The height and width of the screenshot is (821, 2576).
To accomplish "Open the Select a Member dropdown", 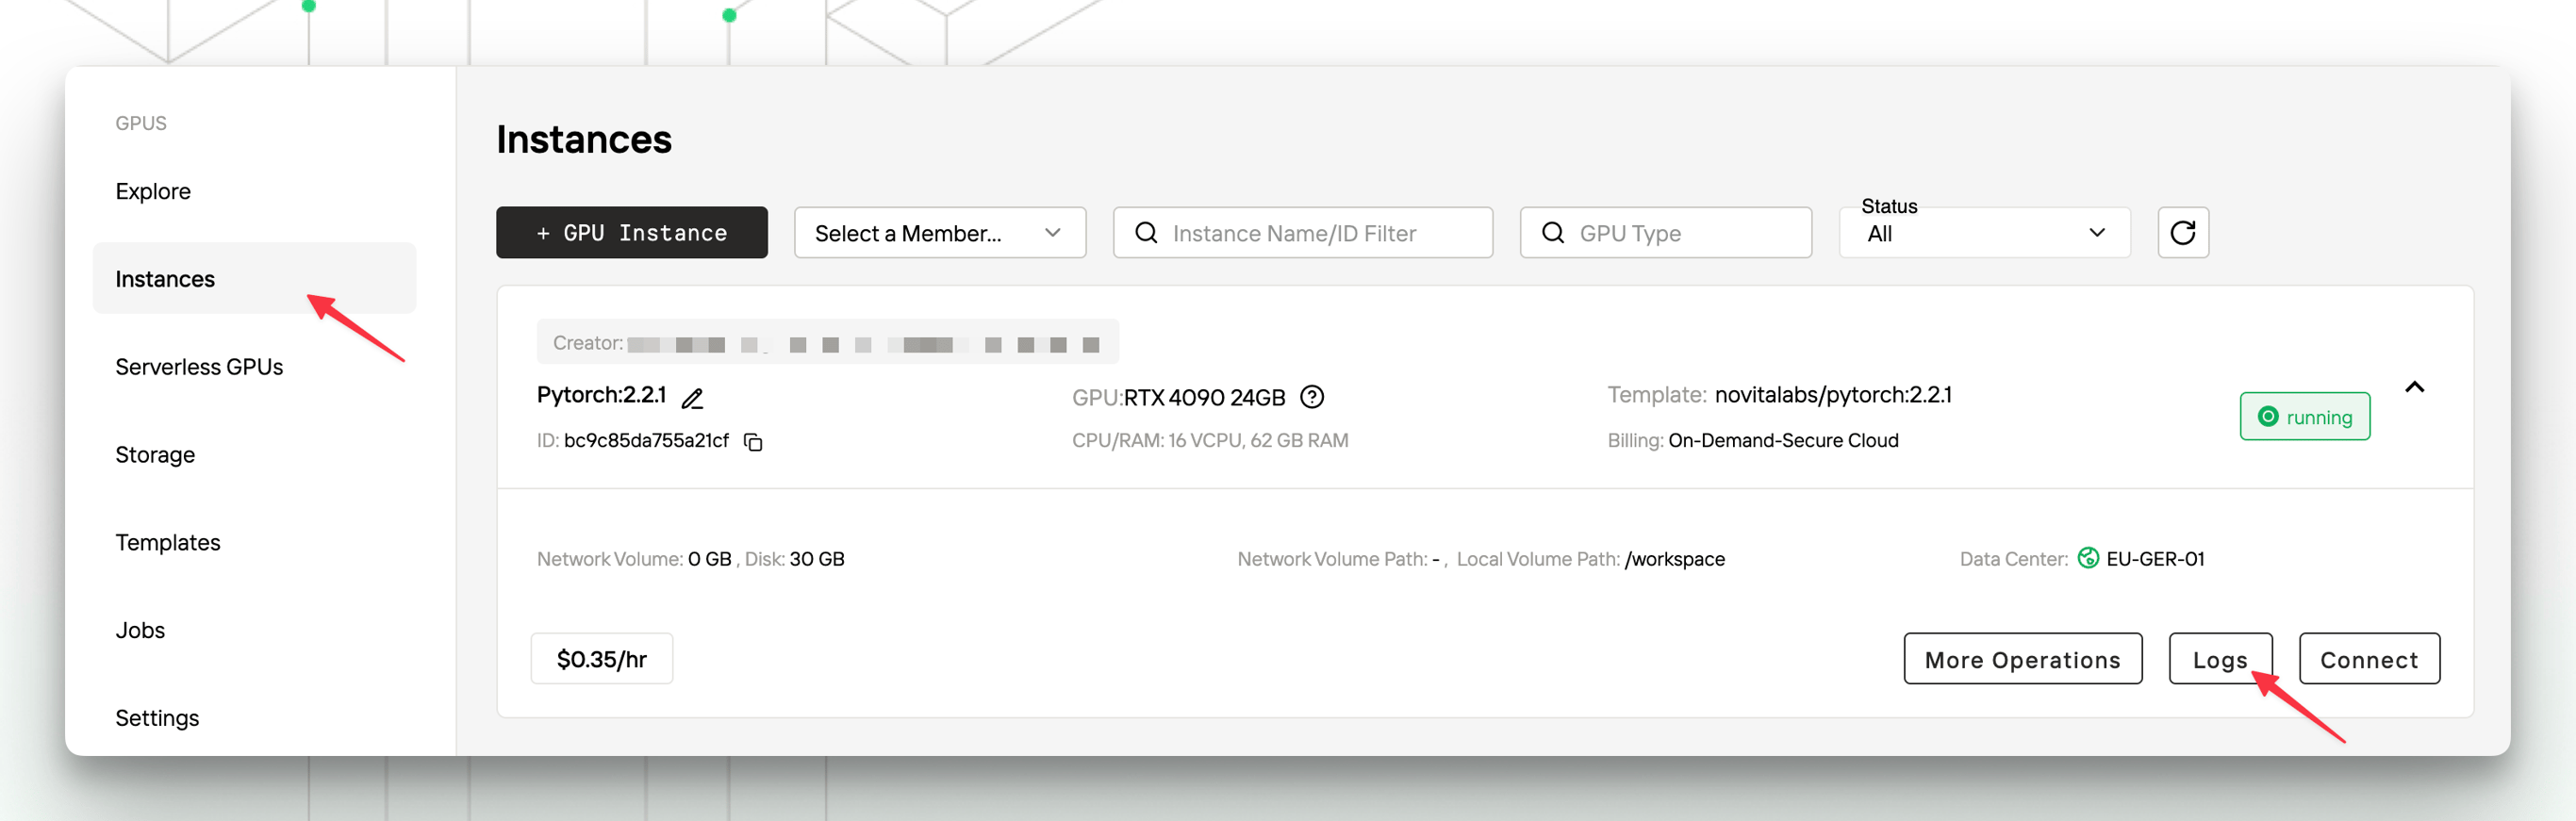I will pyautogui.click(x=940, y=233).
